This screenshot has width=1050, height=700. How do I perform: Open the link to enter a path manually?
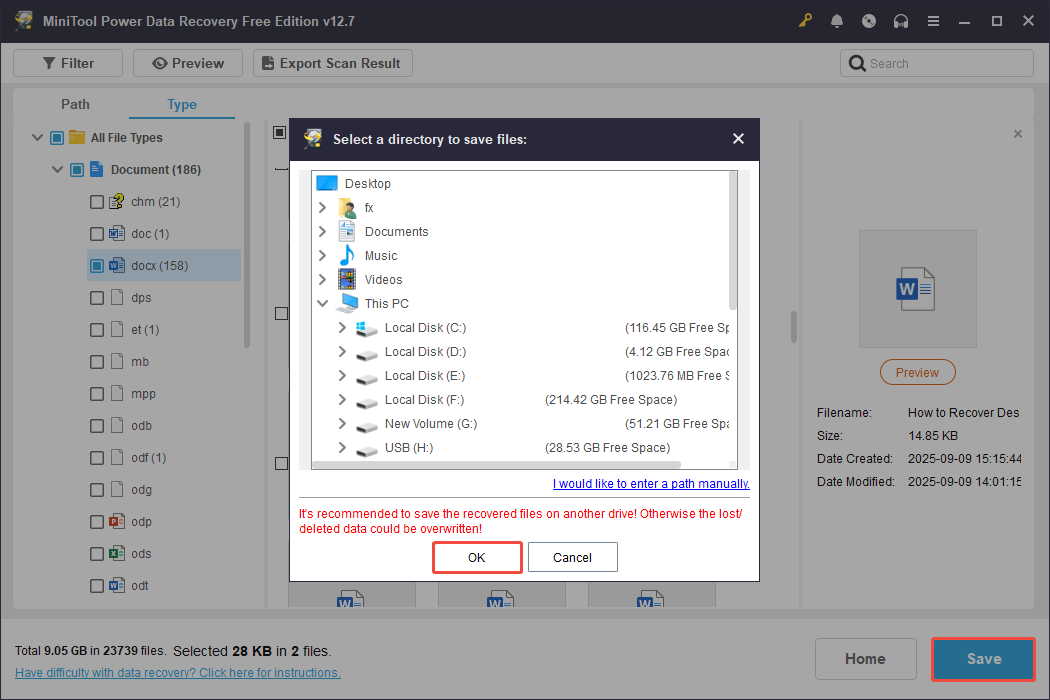coord(650,483)
